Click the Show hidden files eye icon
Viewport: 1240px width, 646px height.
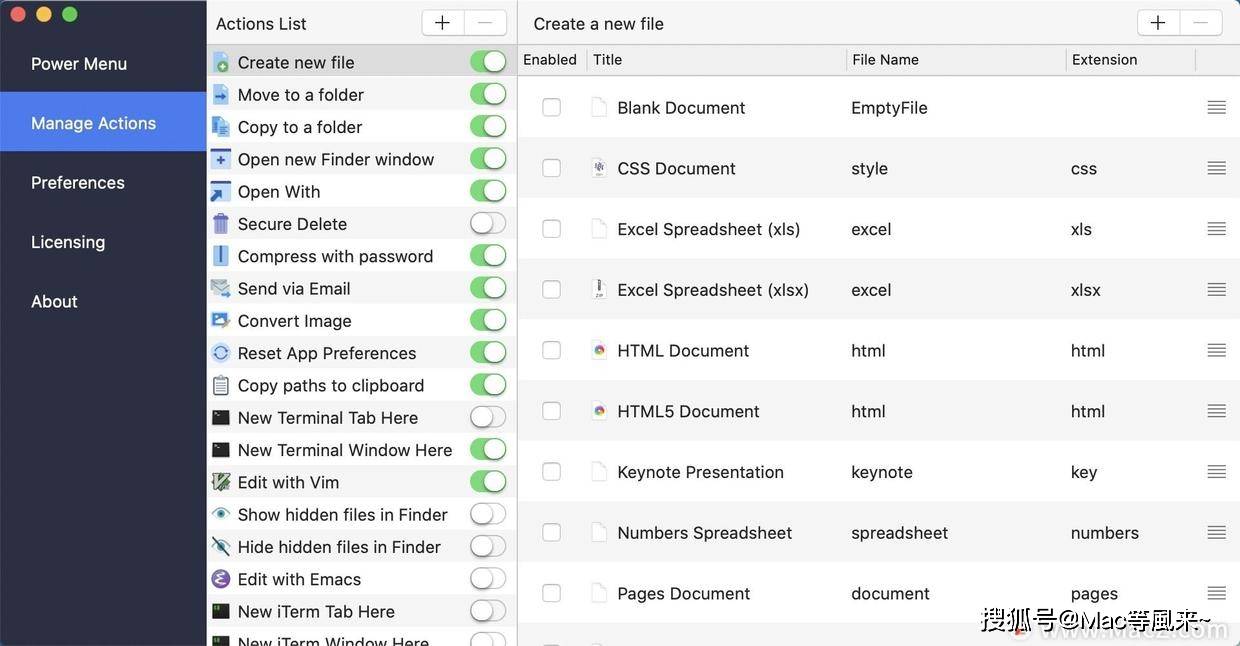[221, 514]
